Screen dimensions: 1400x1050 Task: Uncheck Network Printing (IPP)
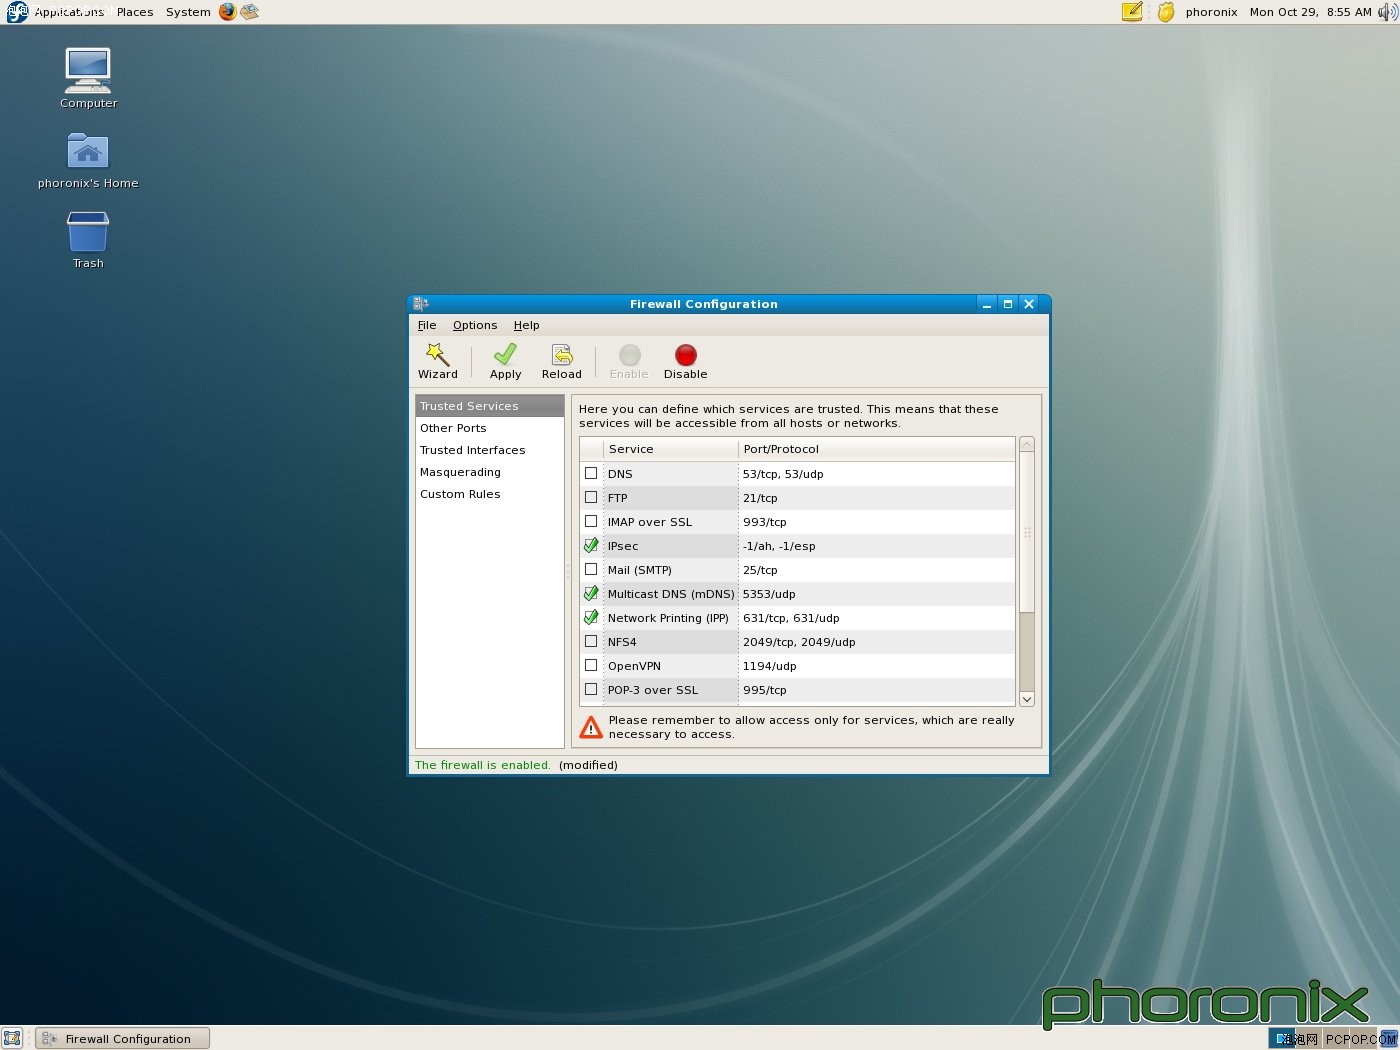click(591, 617)
